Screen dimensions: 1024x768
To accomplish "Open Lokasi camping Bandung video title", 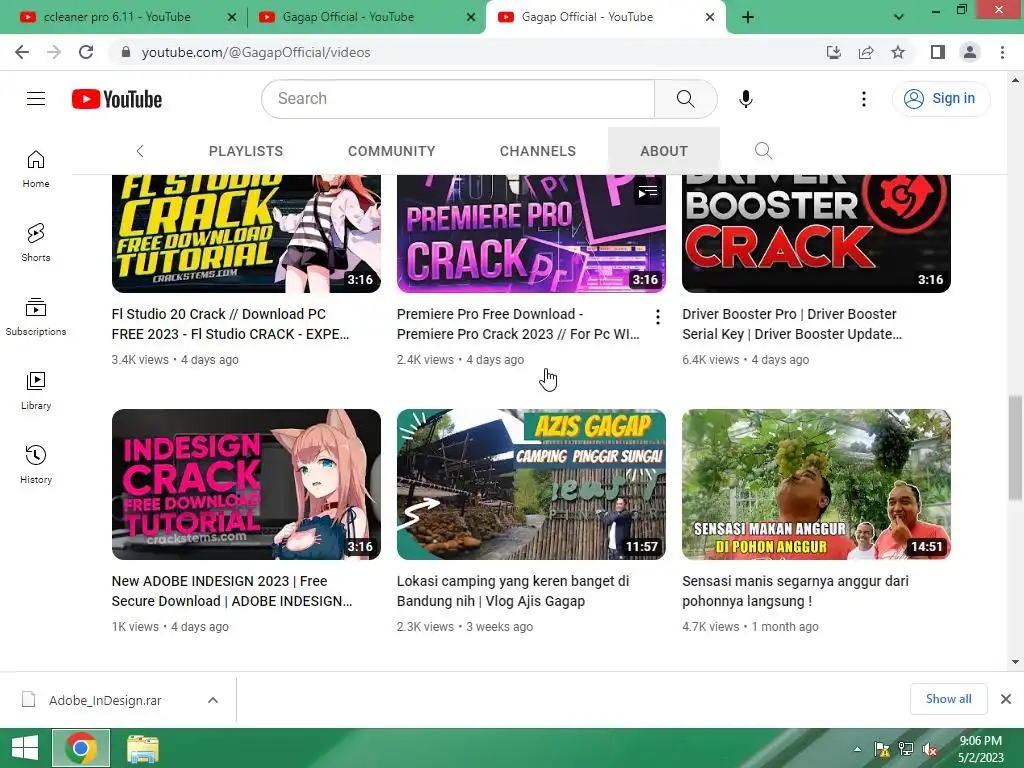I will pyautogui.click(x=513, y=591).
